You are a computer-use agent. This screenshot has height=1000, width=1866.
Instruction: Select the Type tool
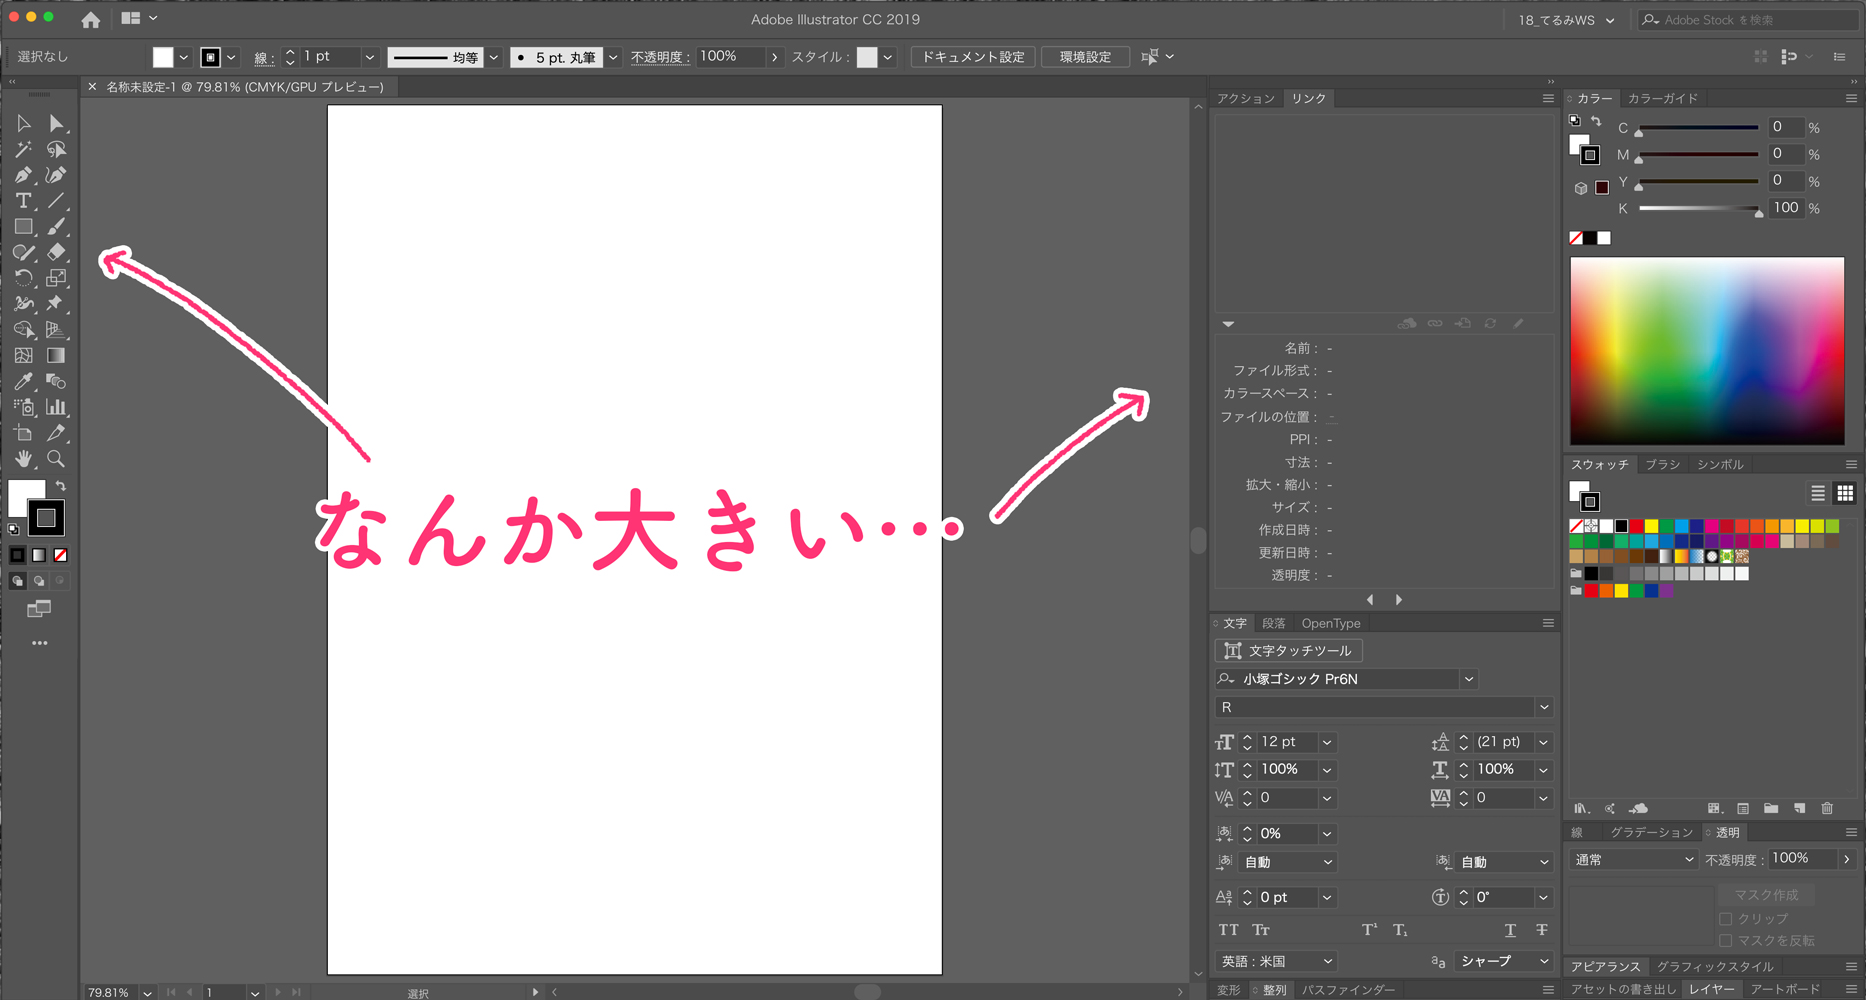point(23,201)
